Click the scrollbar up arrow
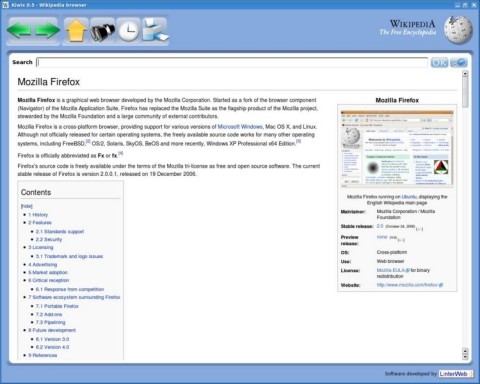The image size is (480, 384). click(465, 74)
